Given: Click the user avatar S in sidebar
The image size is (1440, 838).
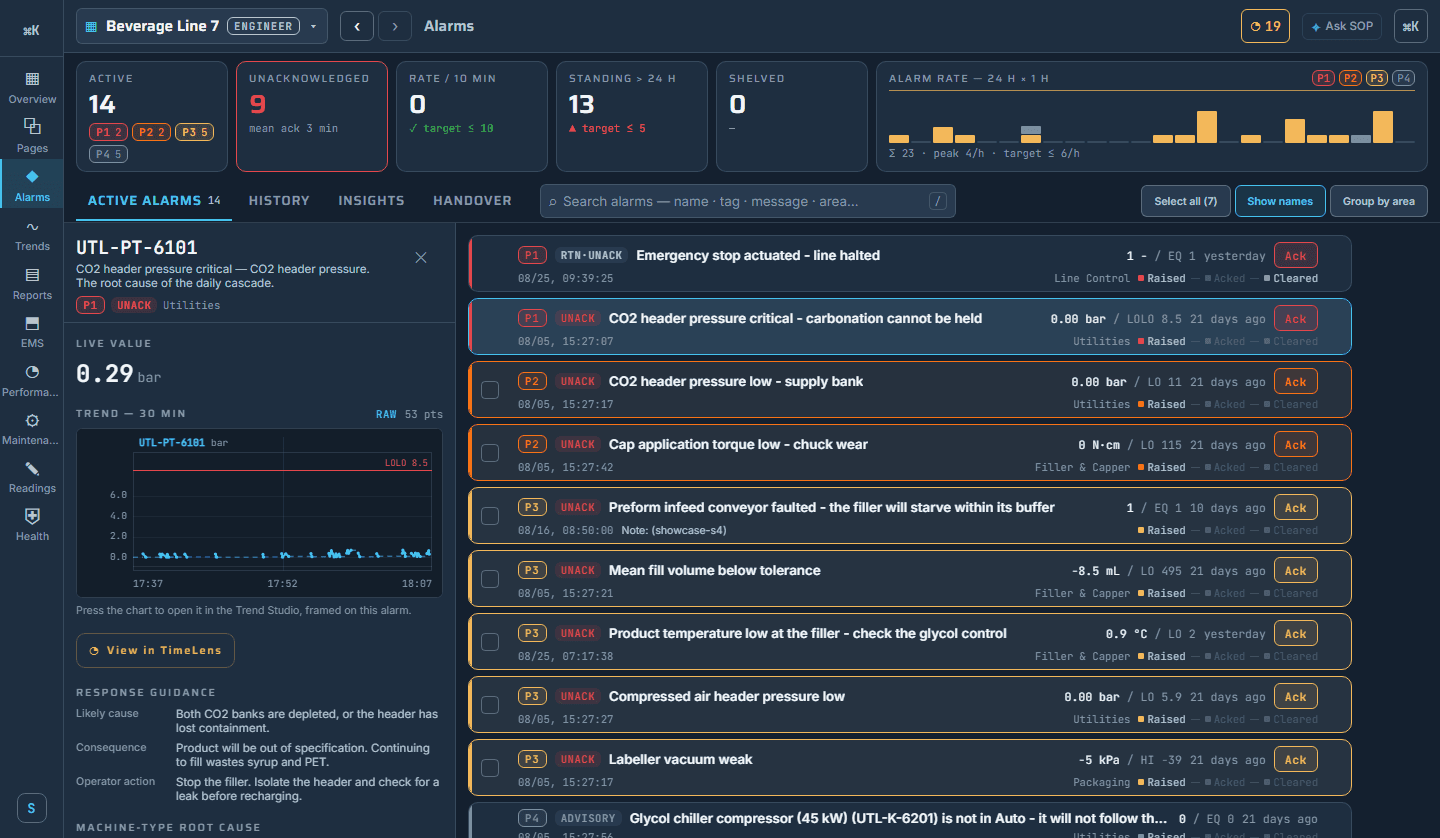Looking at the screenshot, I should click(32, 808).
